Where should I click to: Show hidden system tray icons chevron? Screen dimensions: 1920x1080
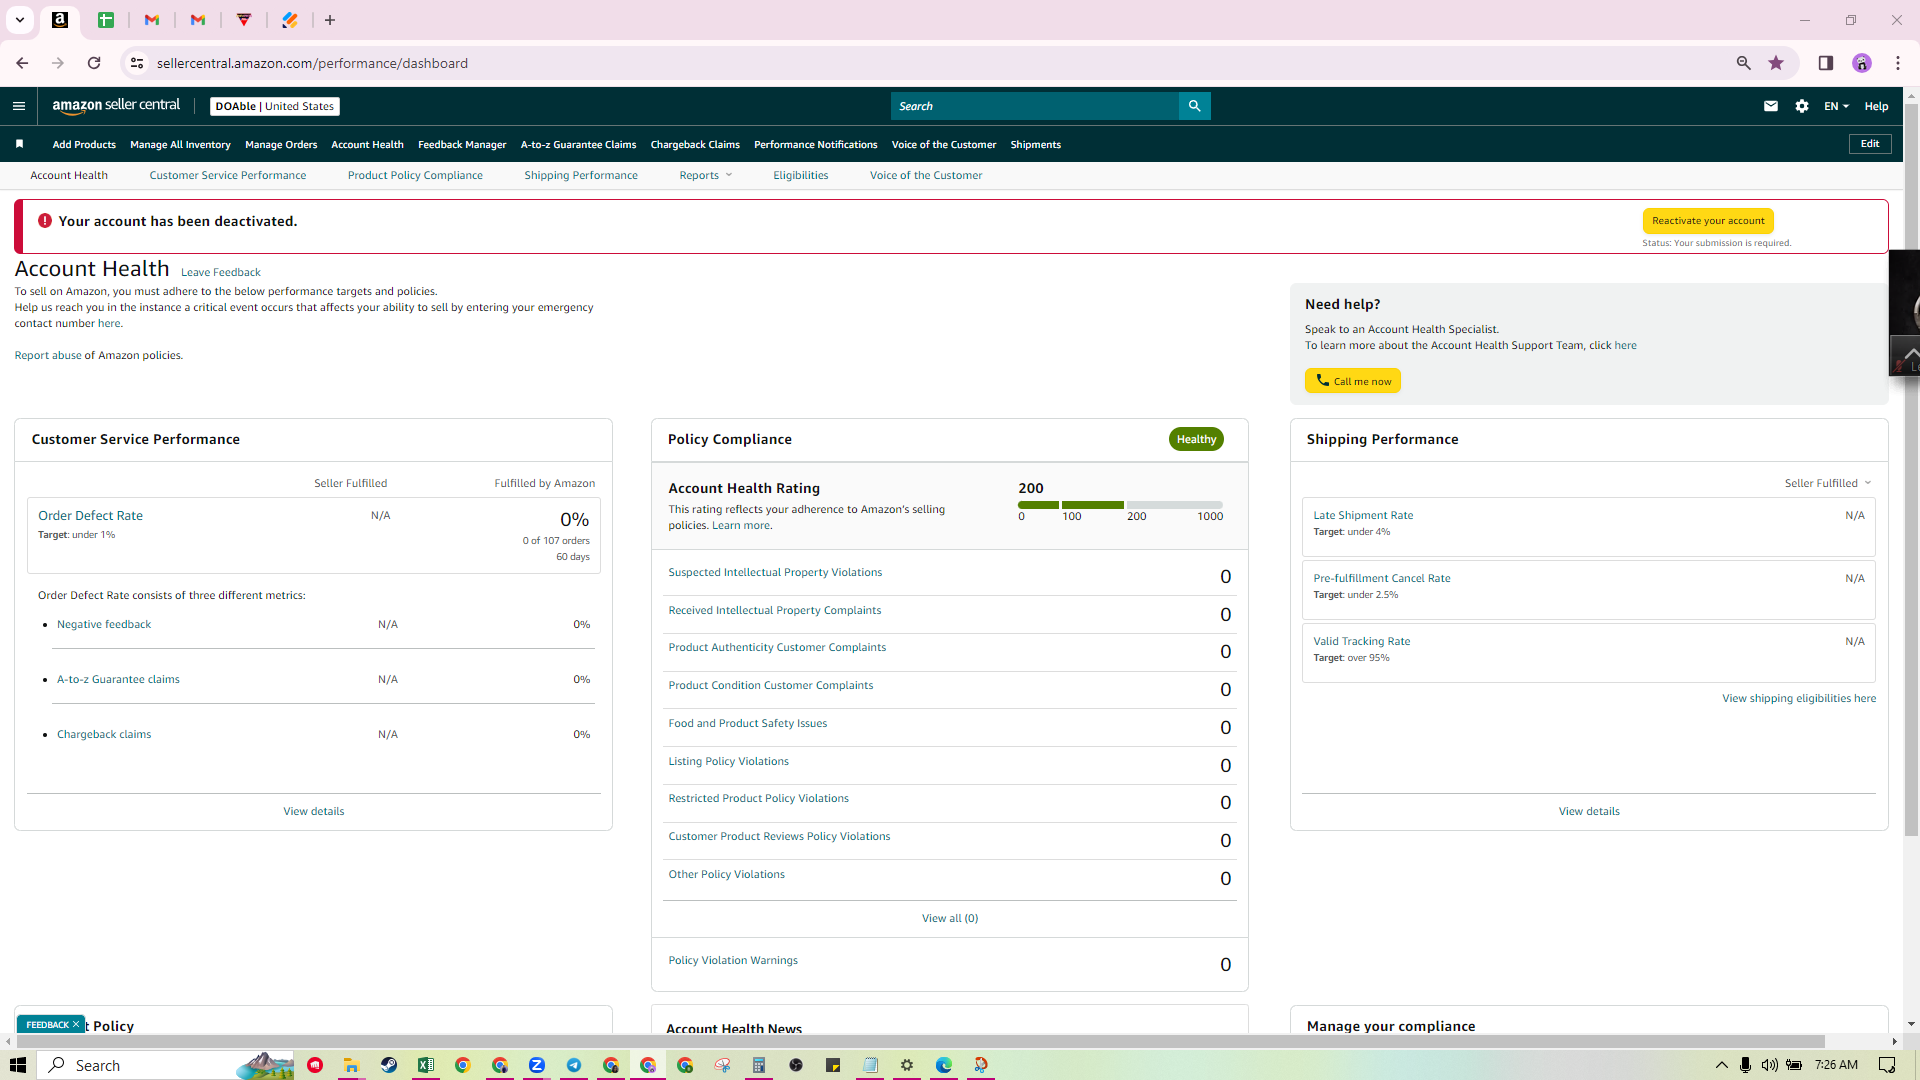pos(1721,1065)
